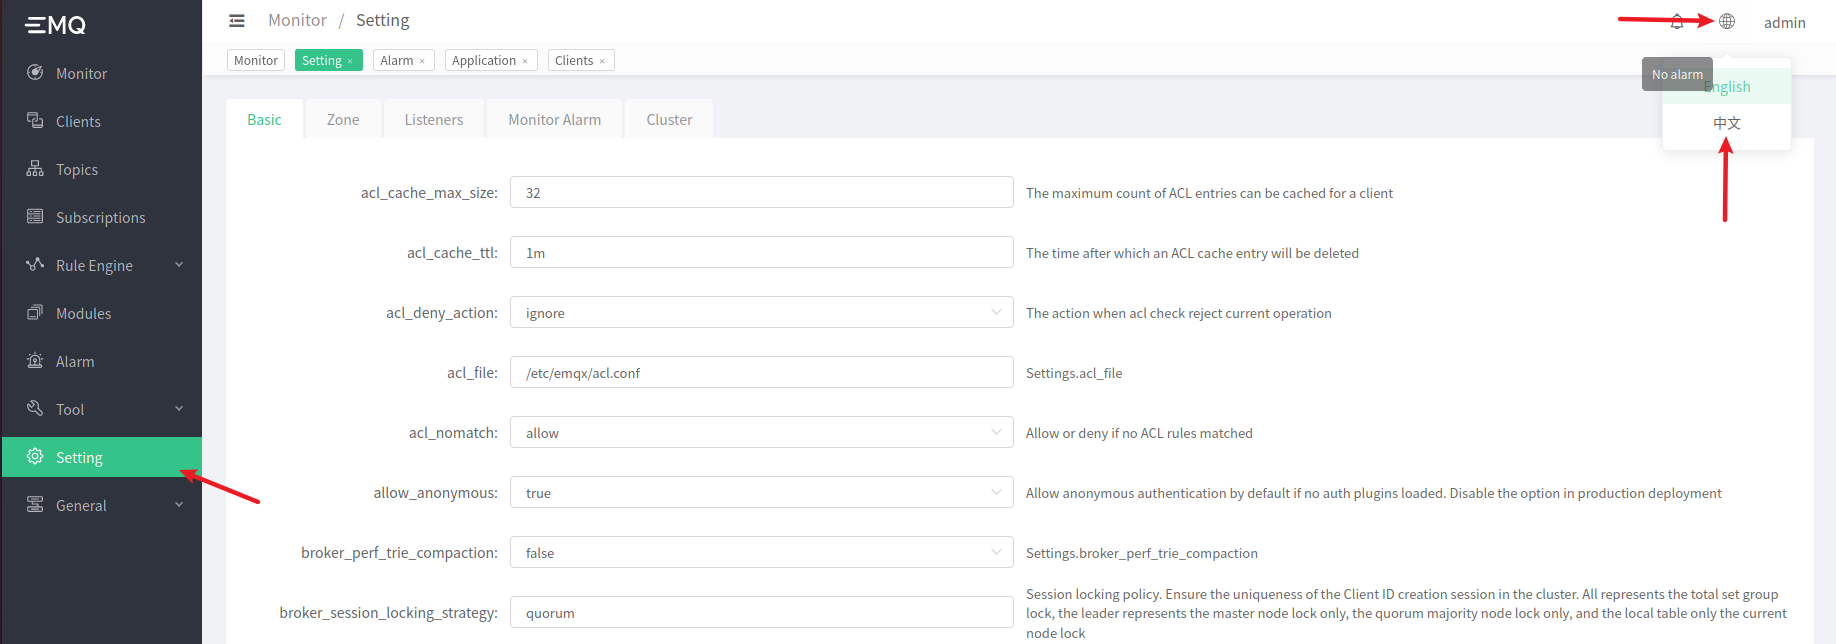Expand the General submenu chevron
Viewport: 1836px width, 644px height.
coord(179,505)
